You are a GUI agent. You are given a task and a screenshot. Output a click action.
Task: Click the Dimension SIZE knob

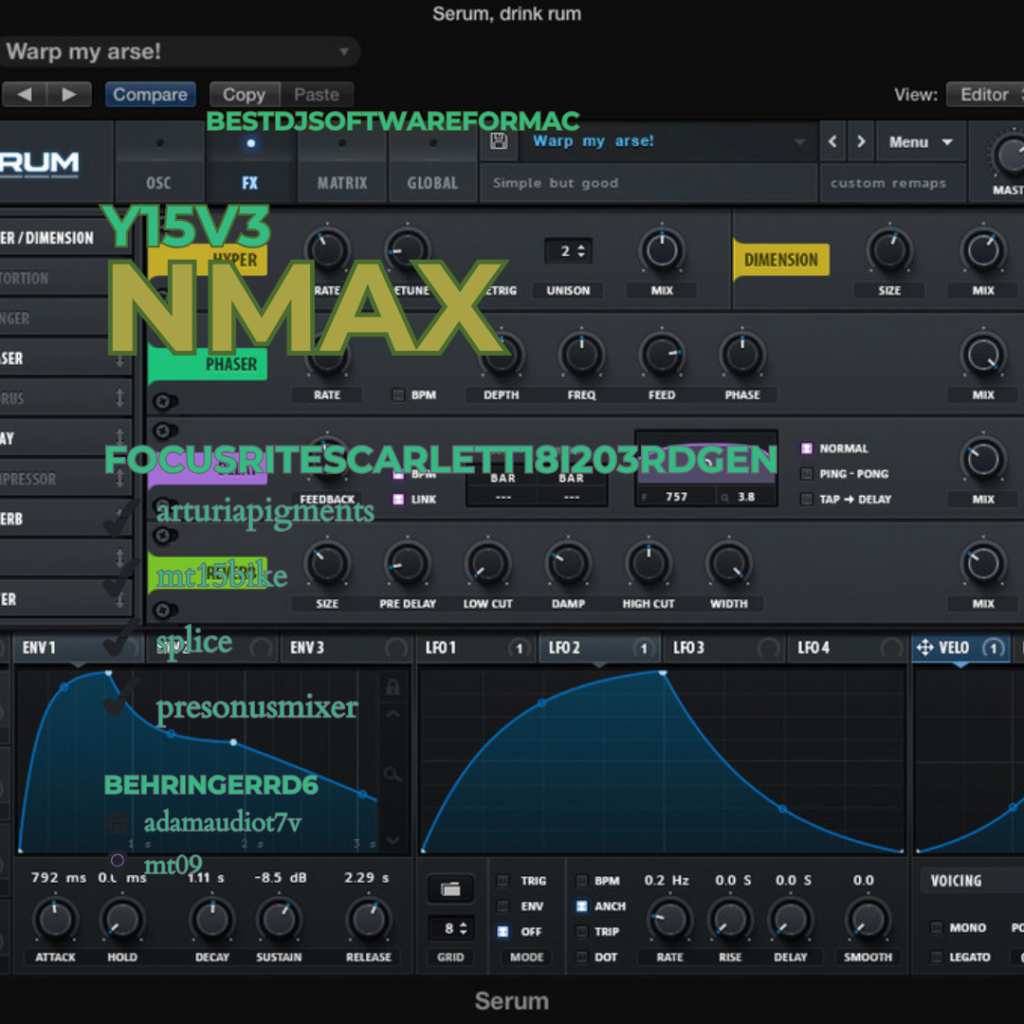pos(889,251)
